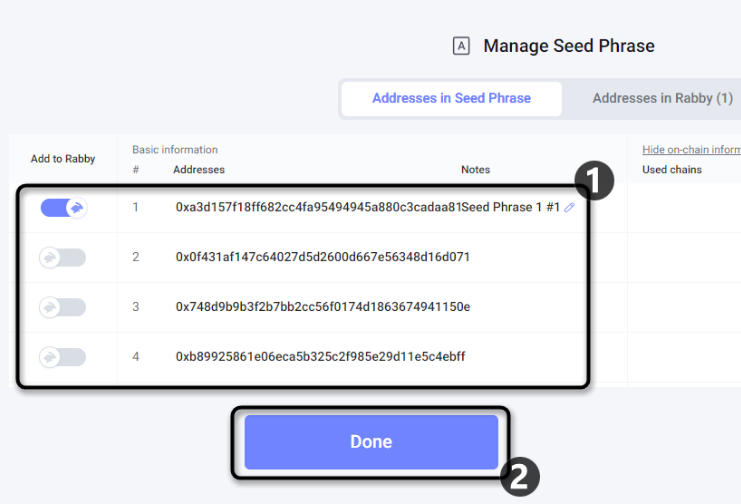Click the Done button
The height and width of the screenshot is (504, 741).
point(371,442)
